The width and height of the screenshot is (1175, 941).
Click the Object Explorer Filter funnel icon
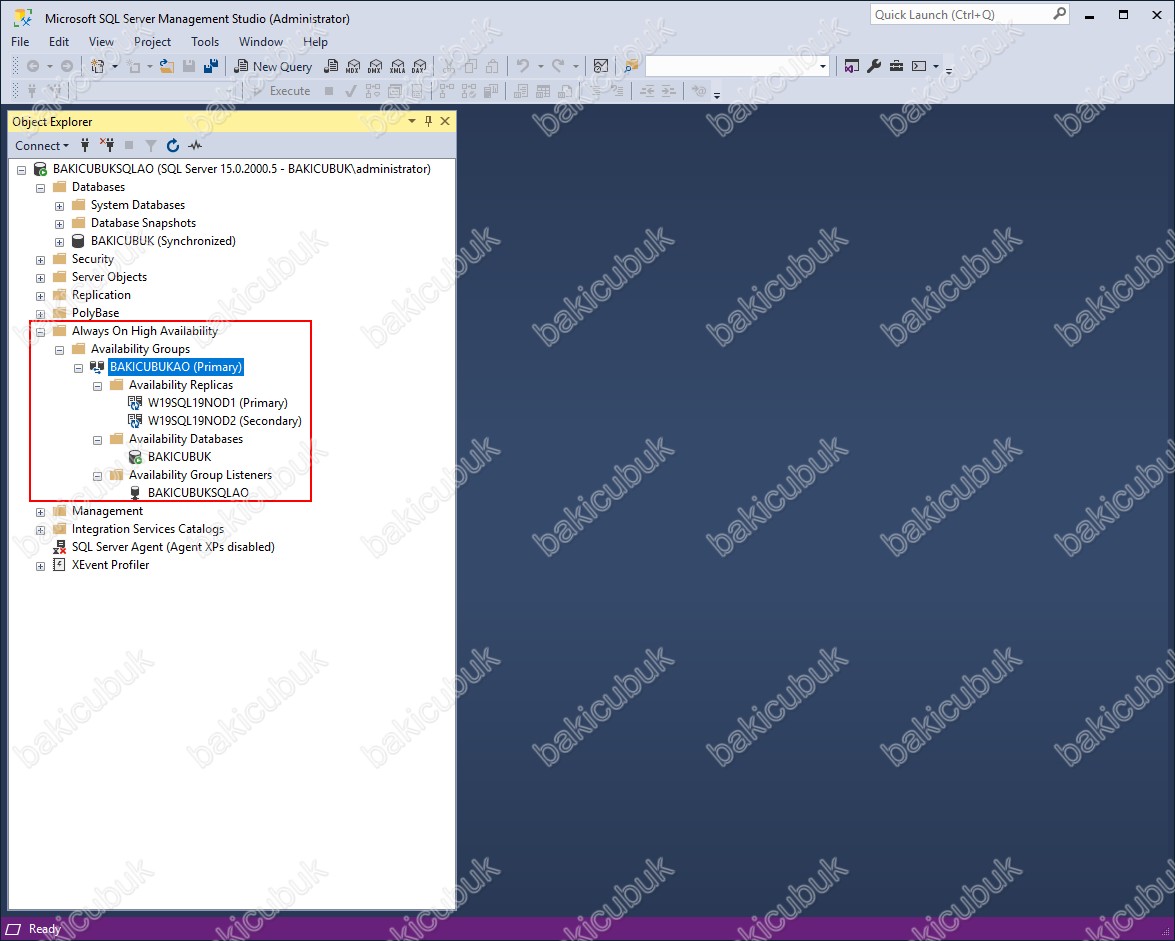pos(151,145)
